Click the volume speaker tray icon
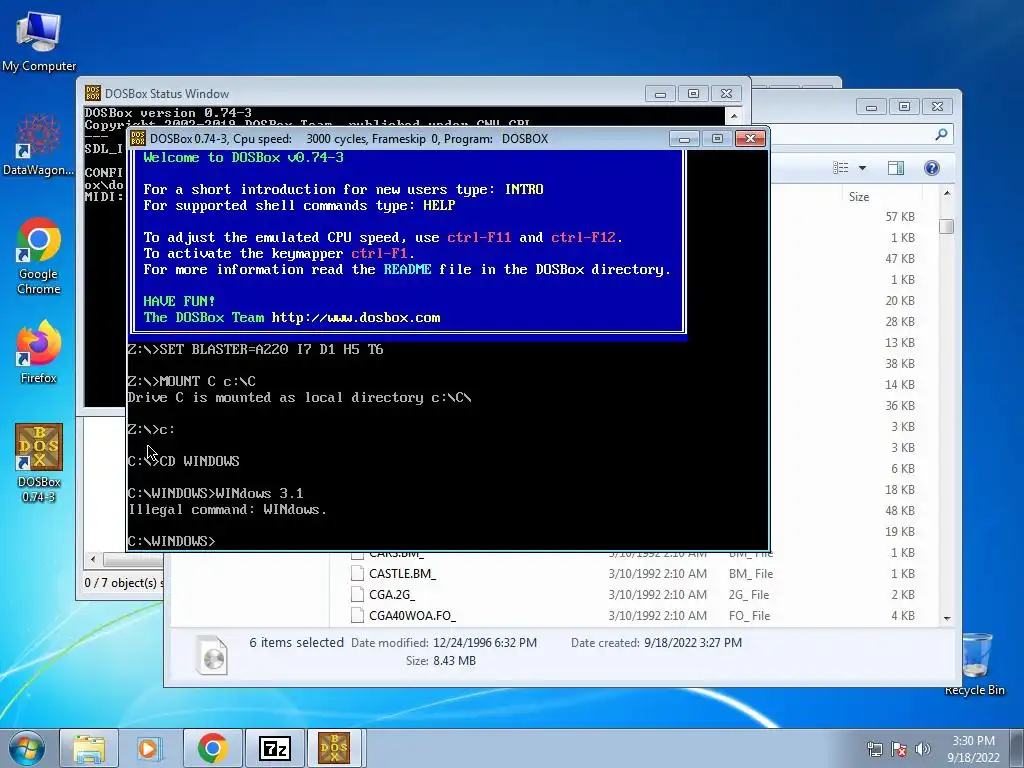Image resolution: width=1024 pixels, height=768 pixels. tap(923, 749)
